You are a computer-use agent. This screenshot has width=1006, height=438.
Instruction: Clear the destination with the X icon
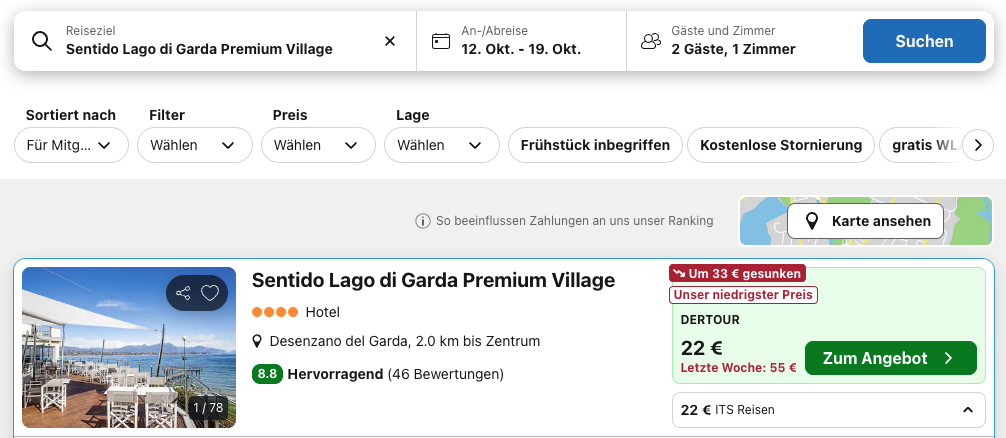(x=389, y=41)
